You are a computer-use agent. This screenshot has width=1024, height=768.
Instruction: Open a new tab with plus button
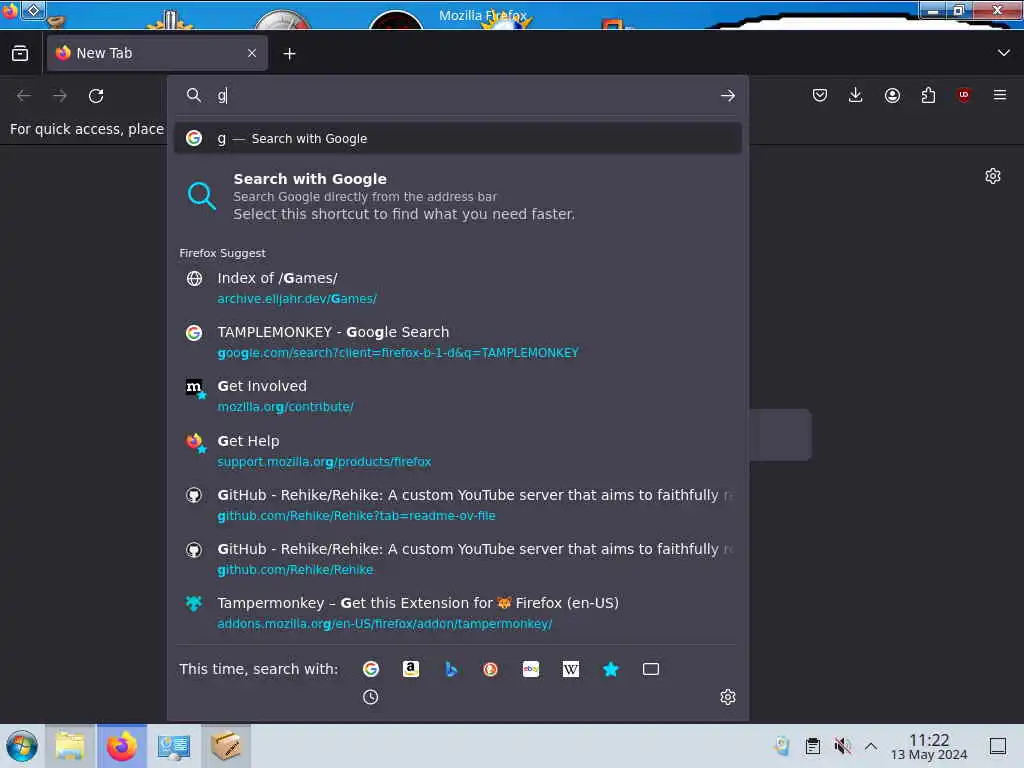point(289,54)
